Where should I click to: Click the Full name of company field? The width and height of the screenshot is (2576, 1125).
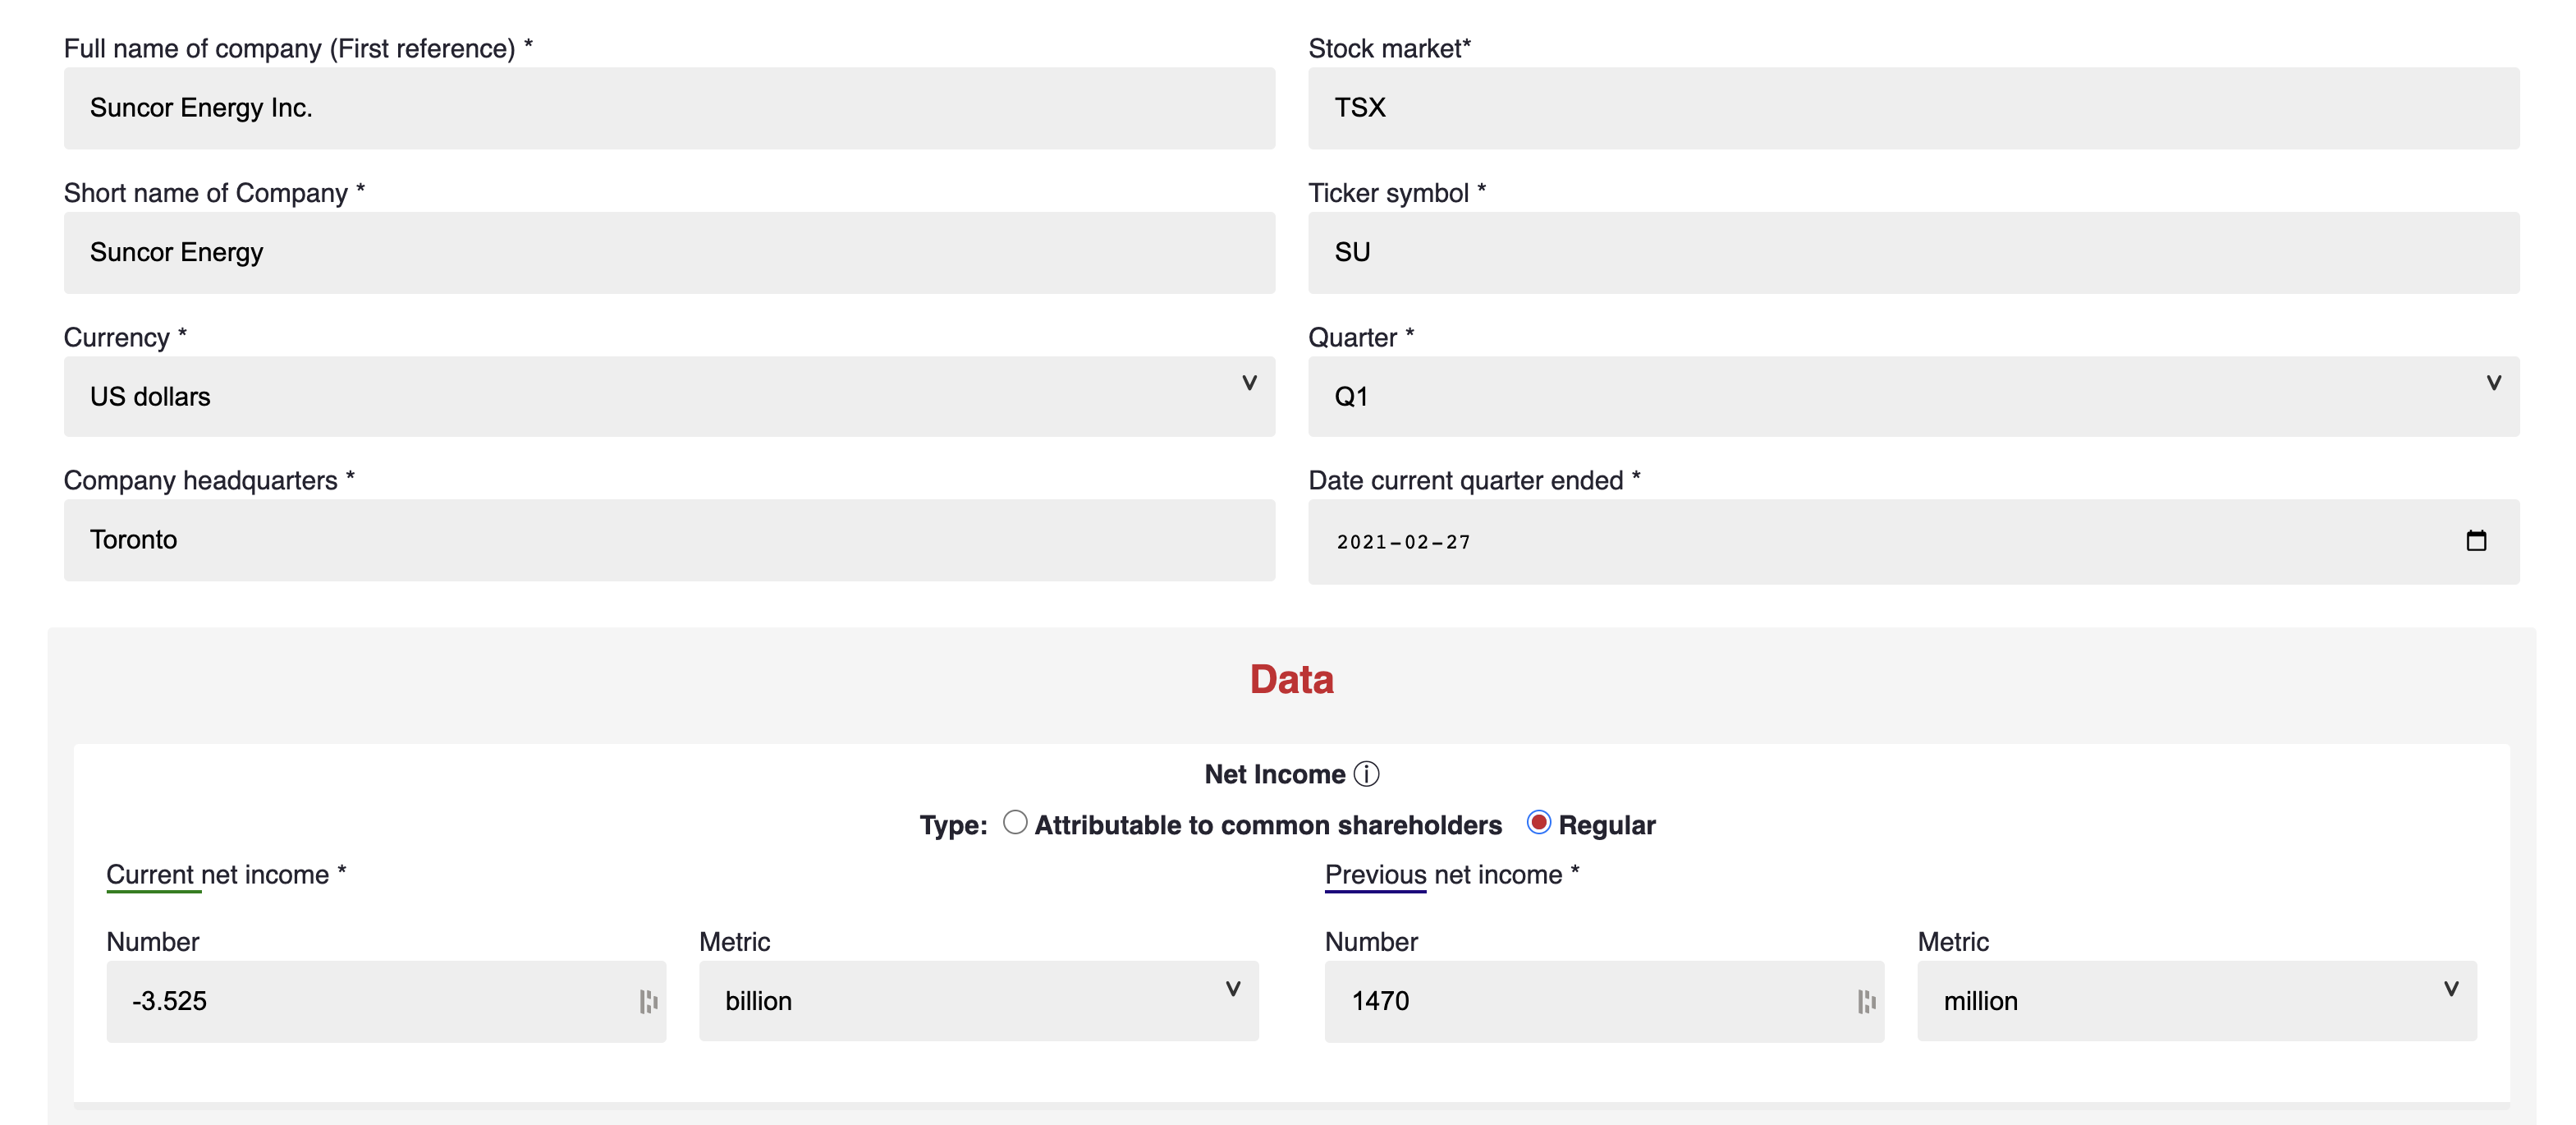pos(668,108)
